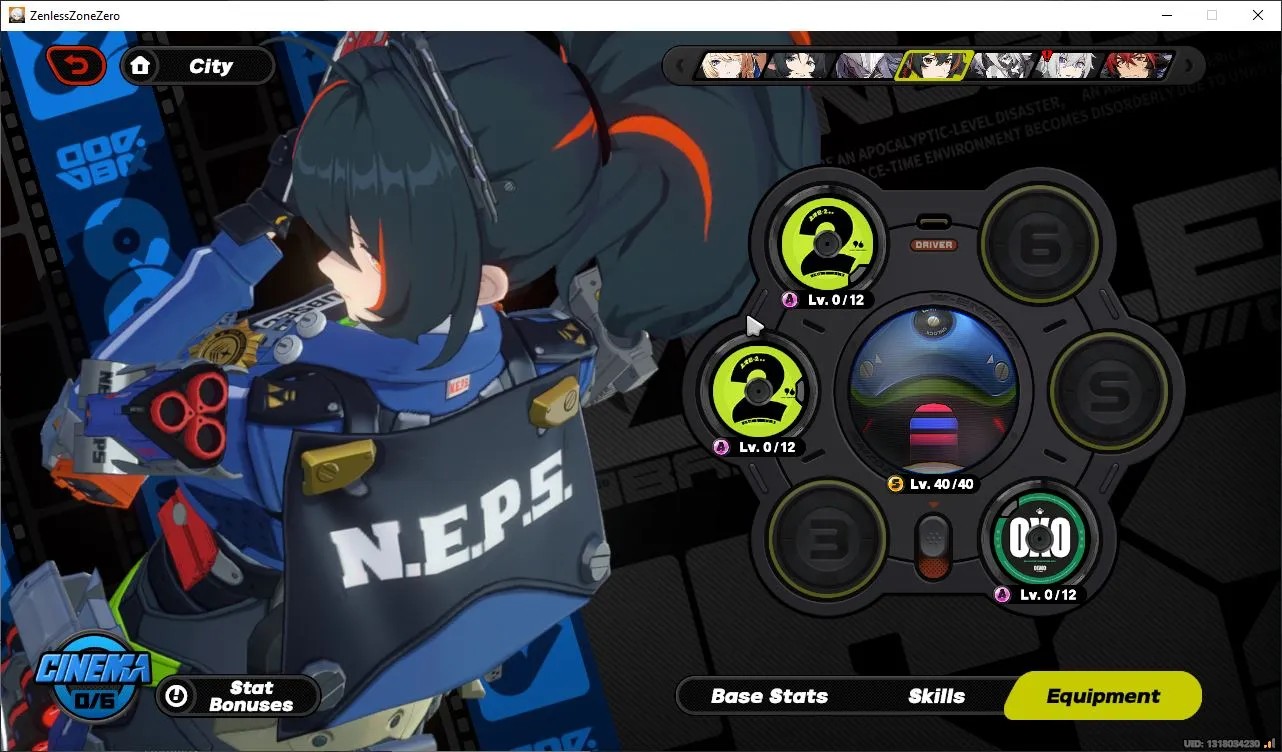Open the equipped disc with white center logo
1282x752 pixels.
[x=1039, y=540]
